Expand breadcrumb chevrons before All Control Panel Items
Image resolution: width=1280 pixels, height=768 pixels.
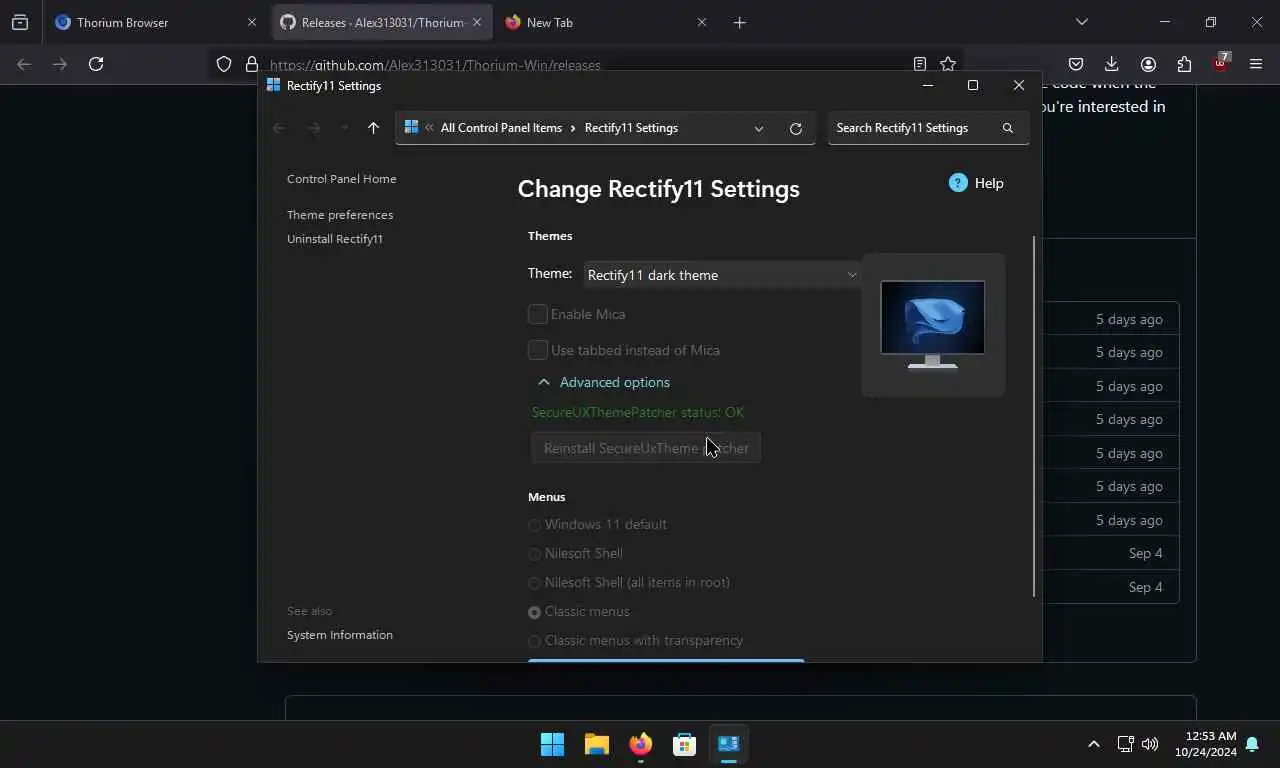(429, 128)
